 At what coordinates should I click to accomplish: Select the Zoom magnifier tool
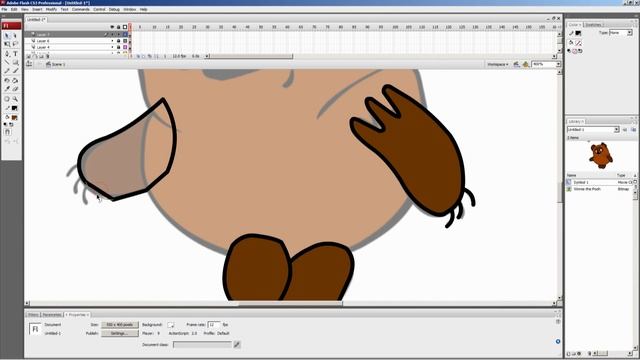[16, 99]
